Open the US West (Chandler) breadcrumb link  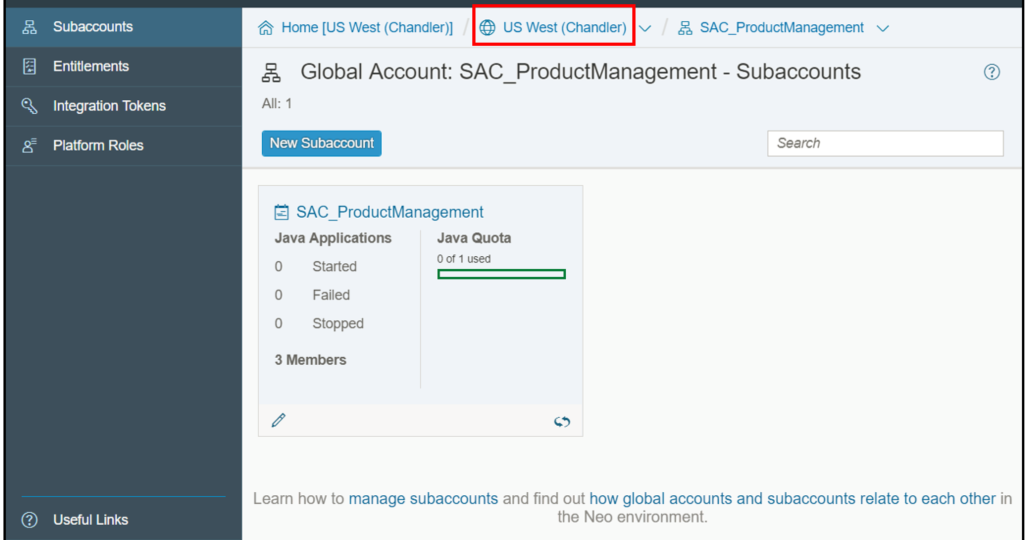point(564,28)
